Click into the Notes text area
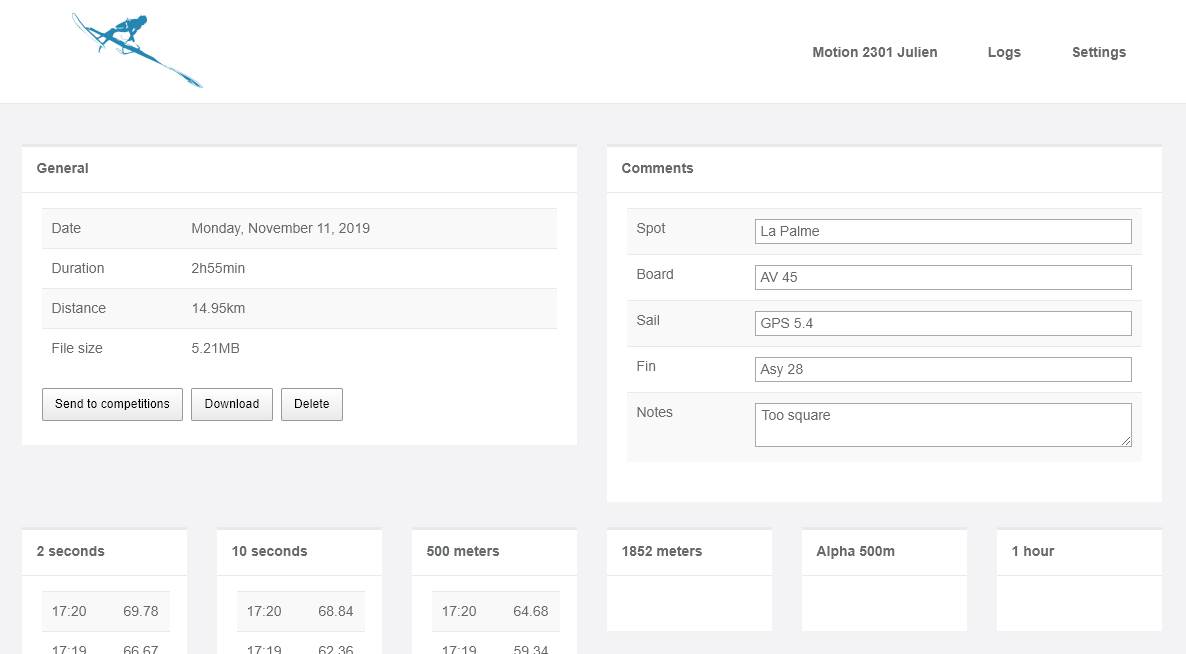This screenshot has height=654, width=1186. [940, 424]
